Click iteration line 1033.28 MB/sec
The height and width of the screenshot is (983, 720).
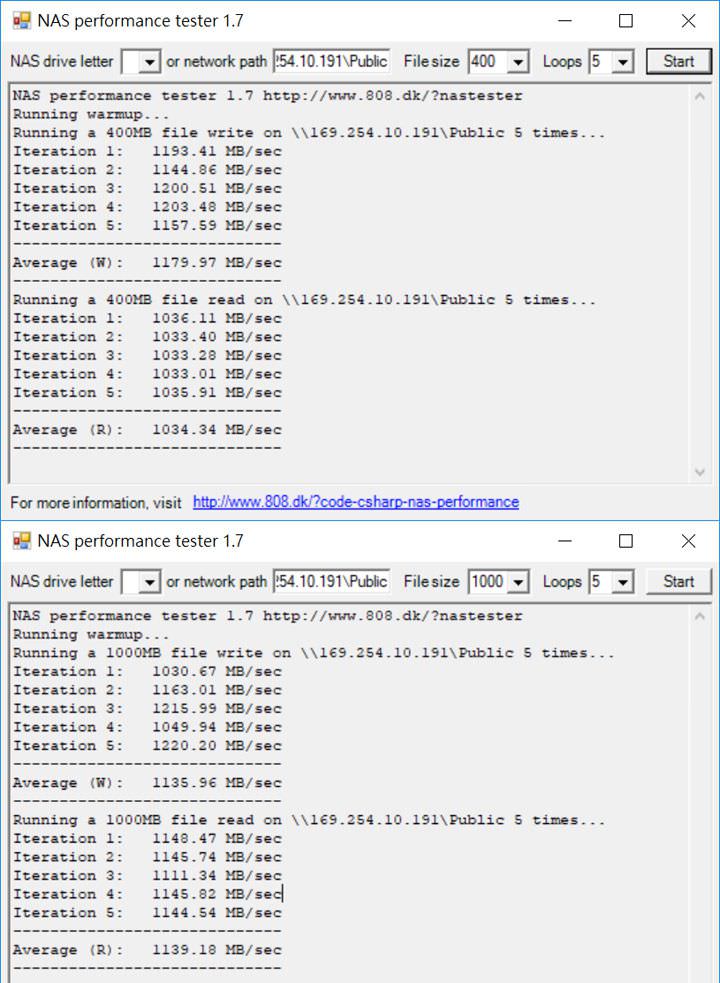[x=147, y=355]
